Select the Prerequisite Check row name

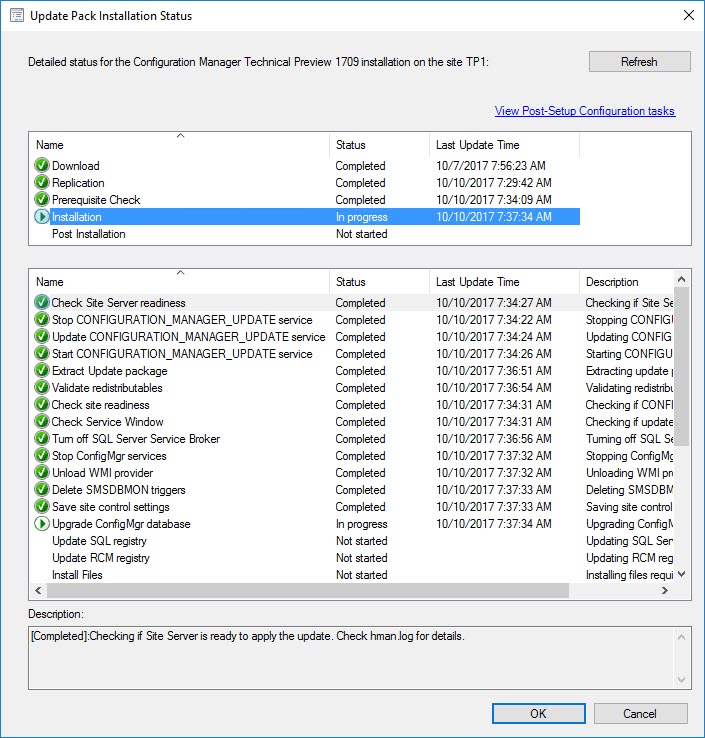point(96,200)
